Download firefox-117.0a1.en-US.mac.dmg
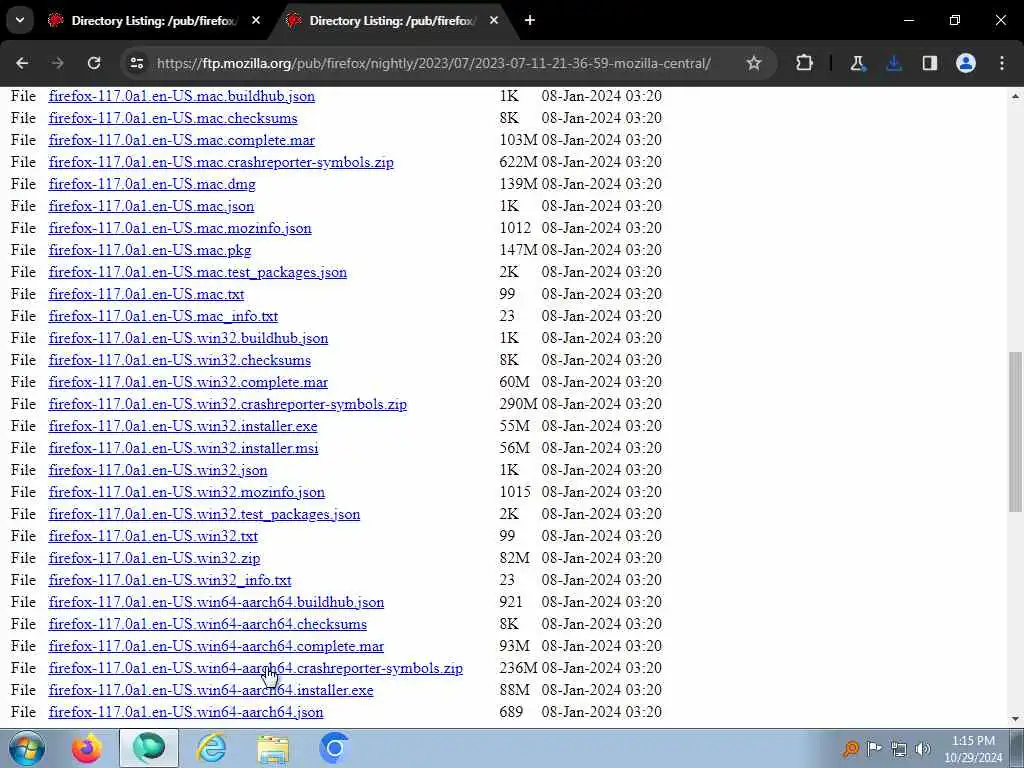Image resolution: width=1024 pixels, height=768 pixels. coord(152,184)
